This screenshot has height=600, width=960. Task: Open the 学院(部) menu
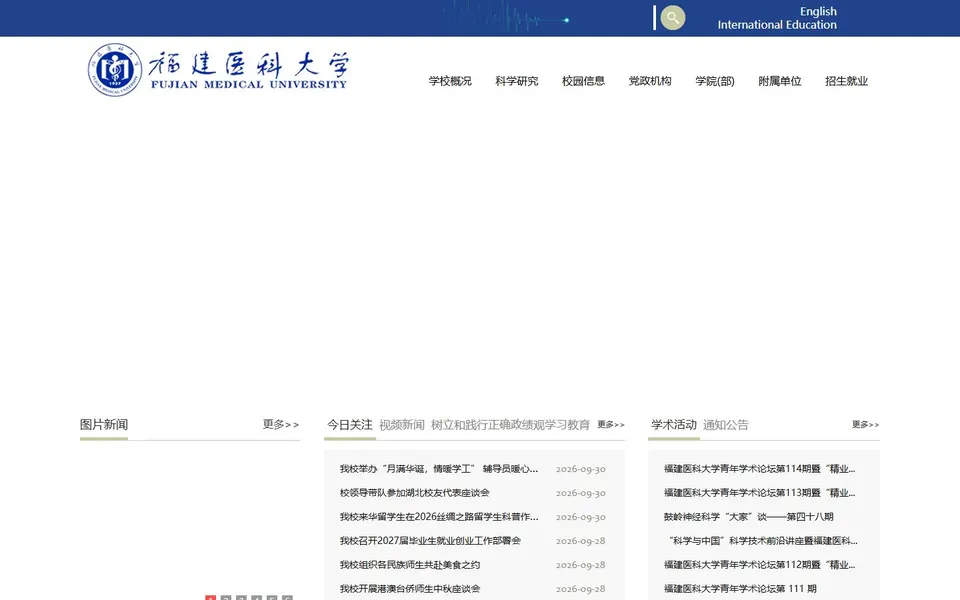pos(714,81)
